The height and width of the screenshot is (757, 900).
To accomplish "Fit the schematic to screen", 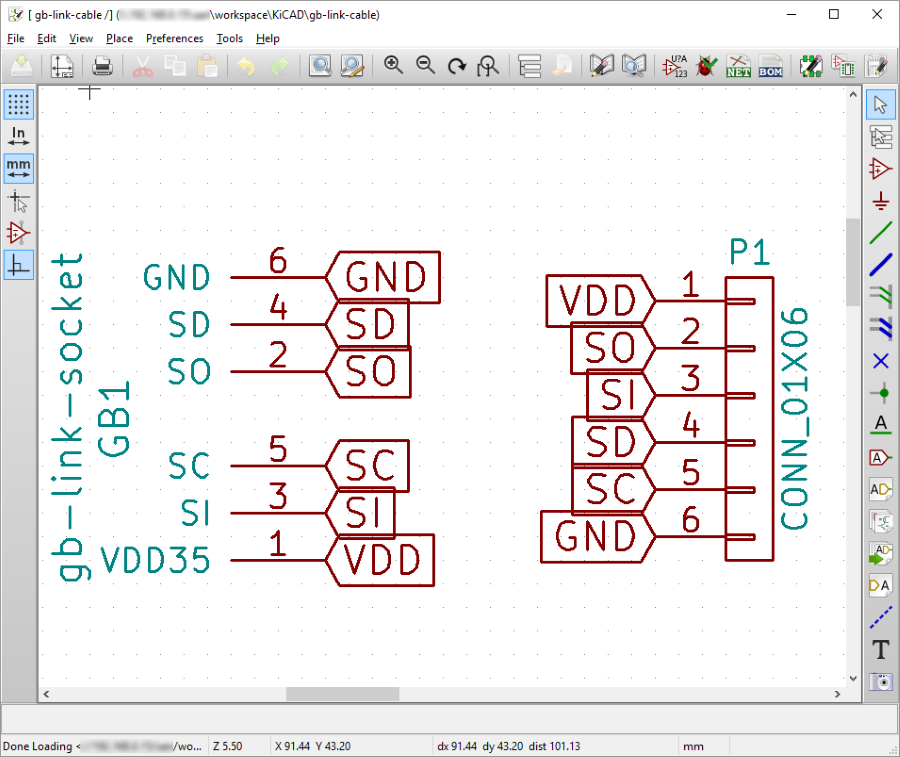I will (488, 66).
